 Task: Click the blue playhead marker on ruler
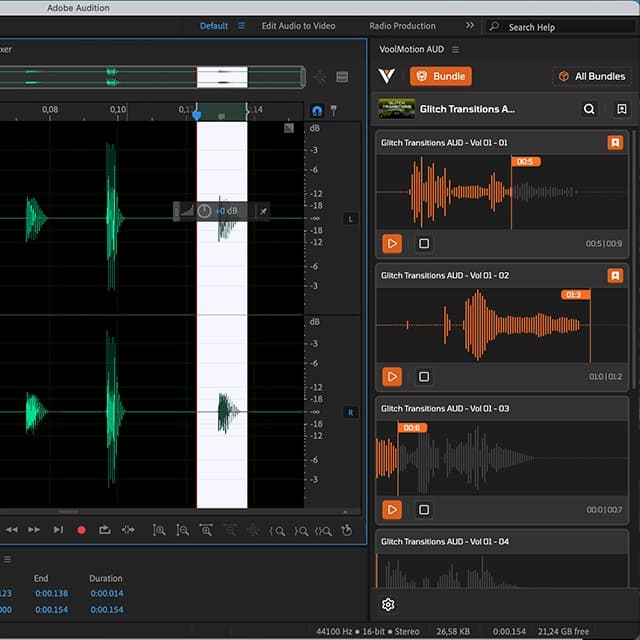point(196,115)
